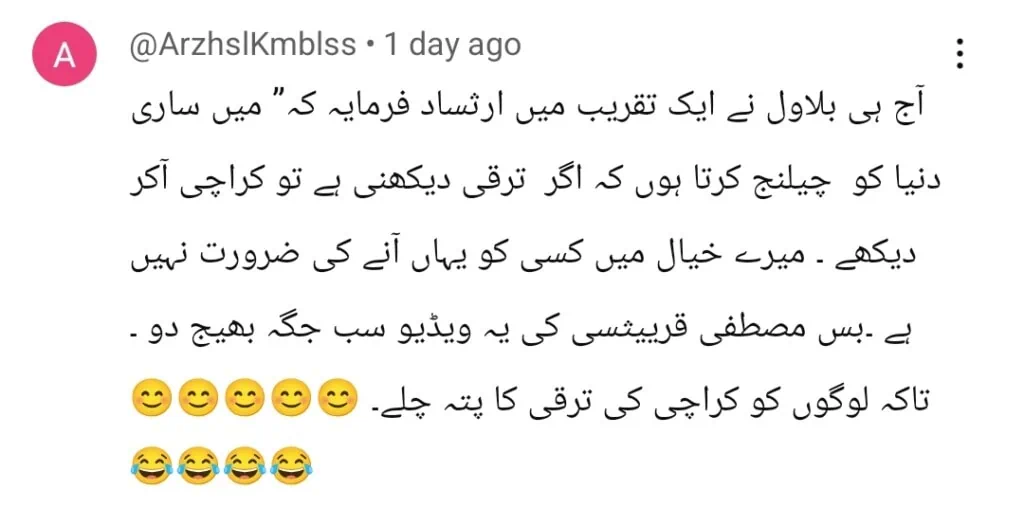The height and width of the screenshot is (526, 1024).
Task: Click the "1 day ago" timestamp
Action: pyautogui.click(x=453, y=45)
